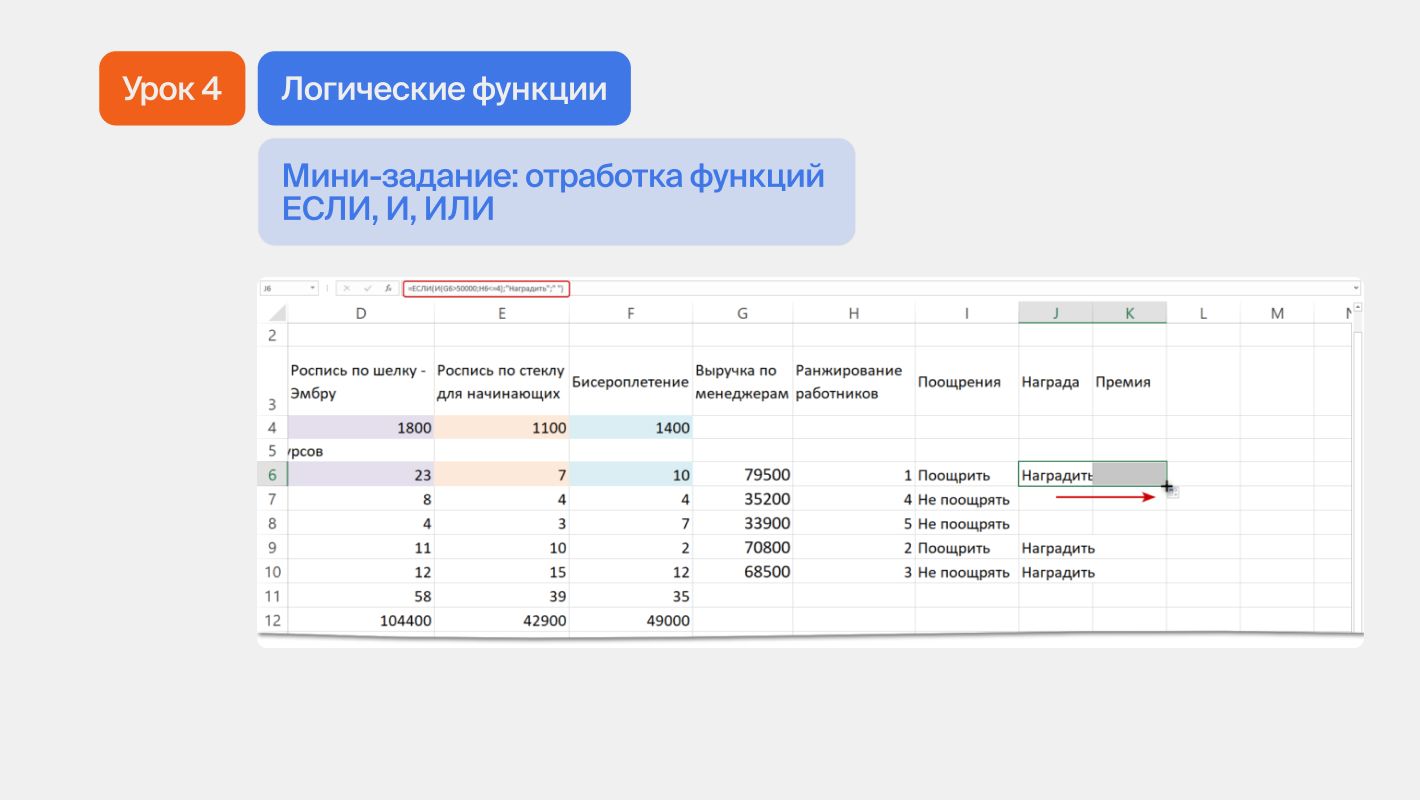The image size is (1420, 800).
Task: Click the Name Box showing J6
Action: [x=283, y=288]
